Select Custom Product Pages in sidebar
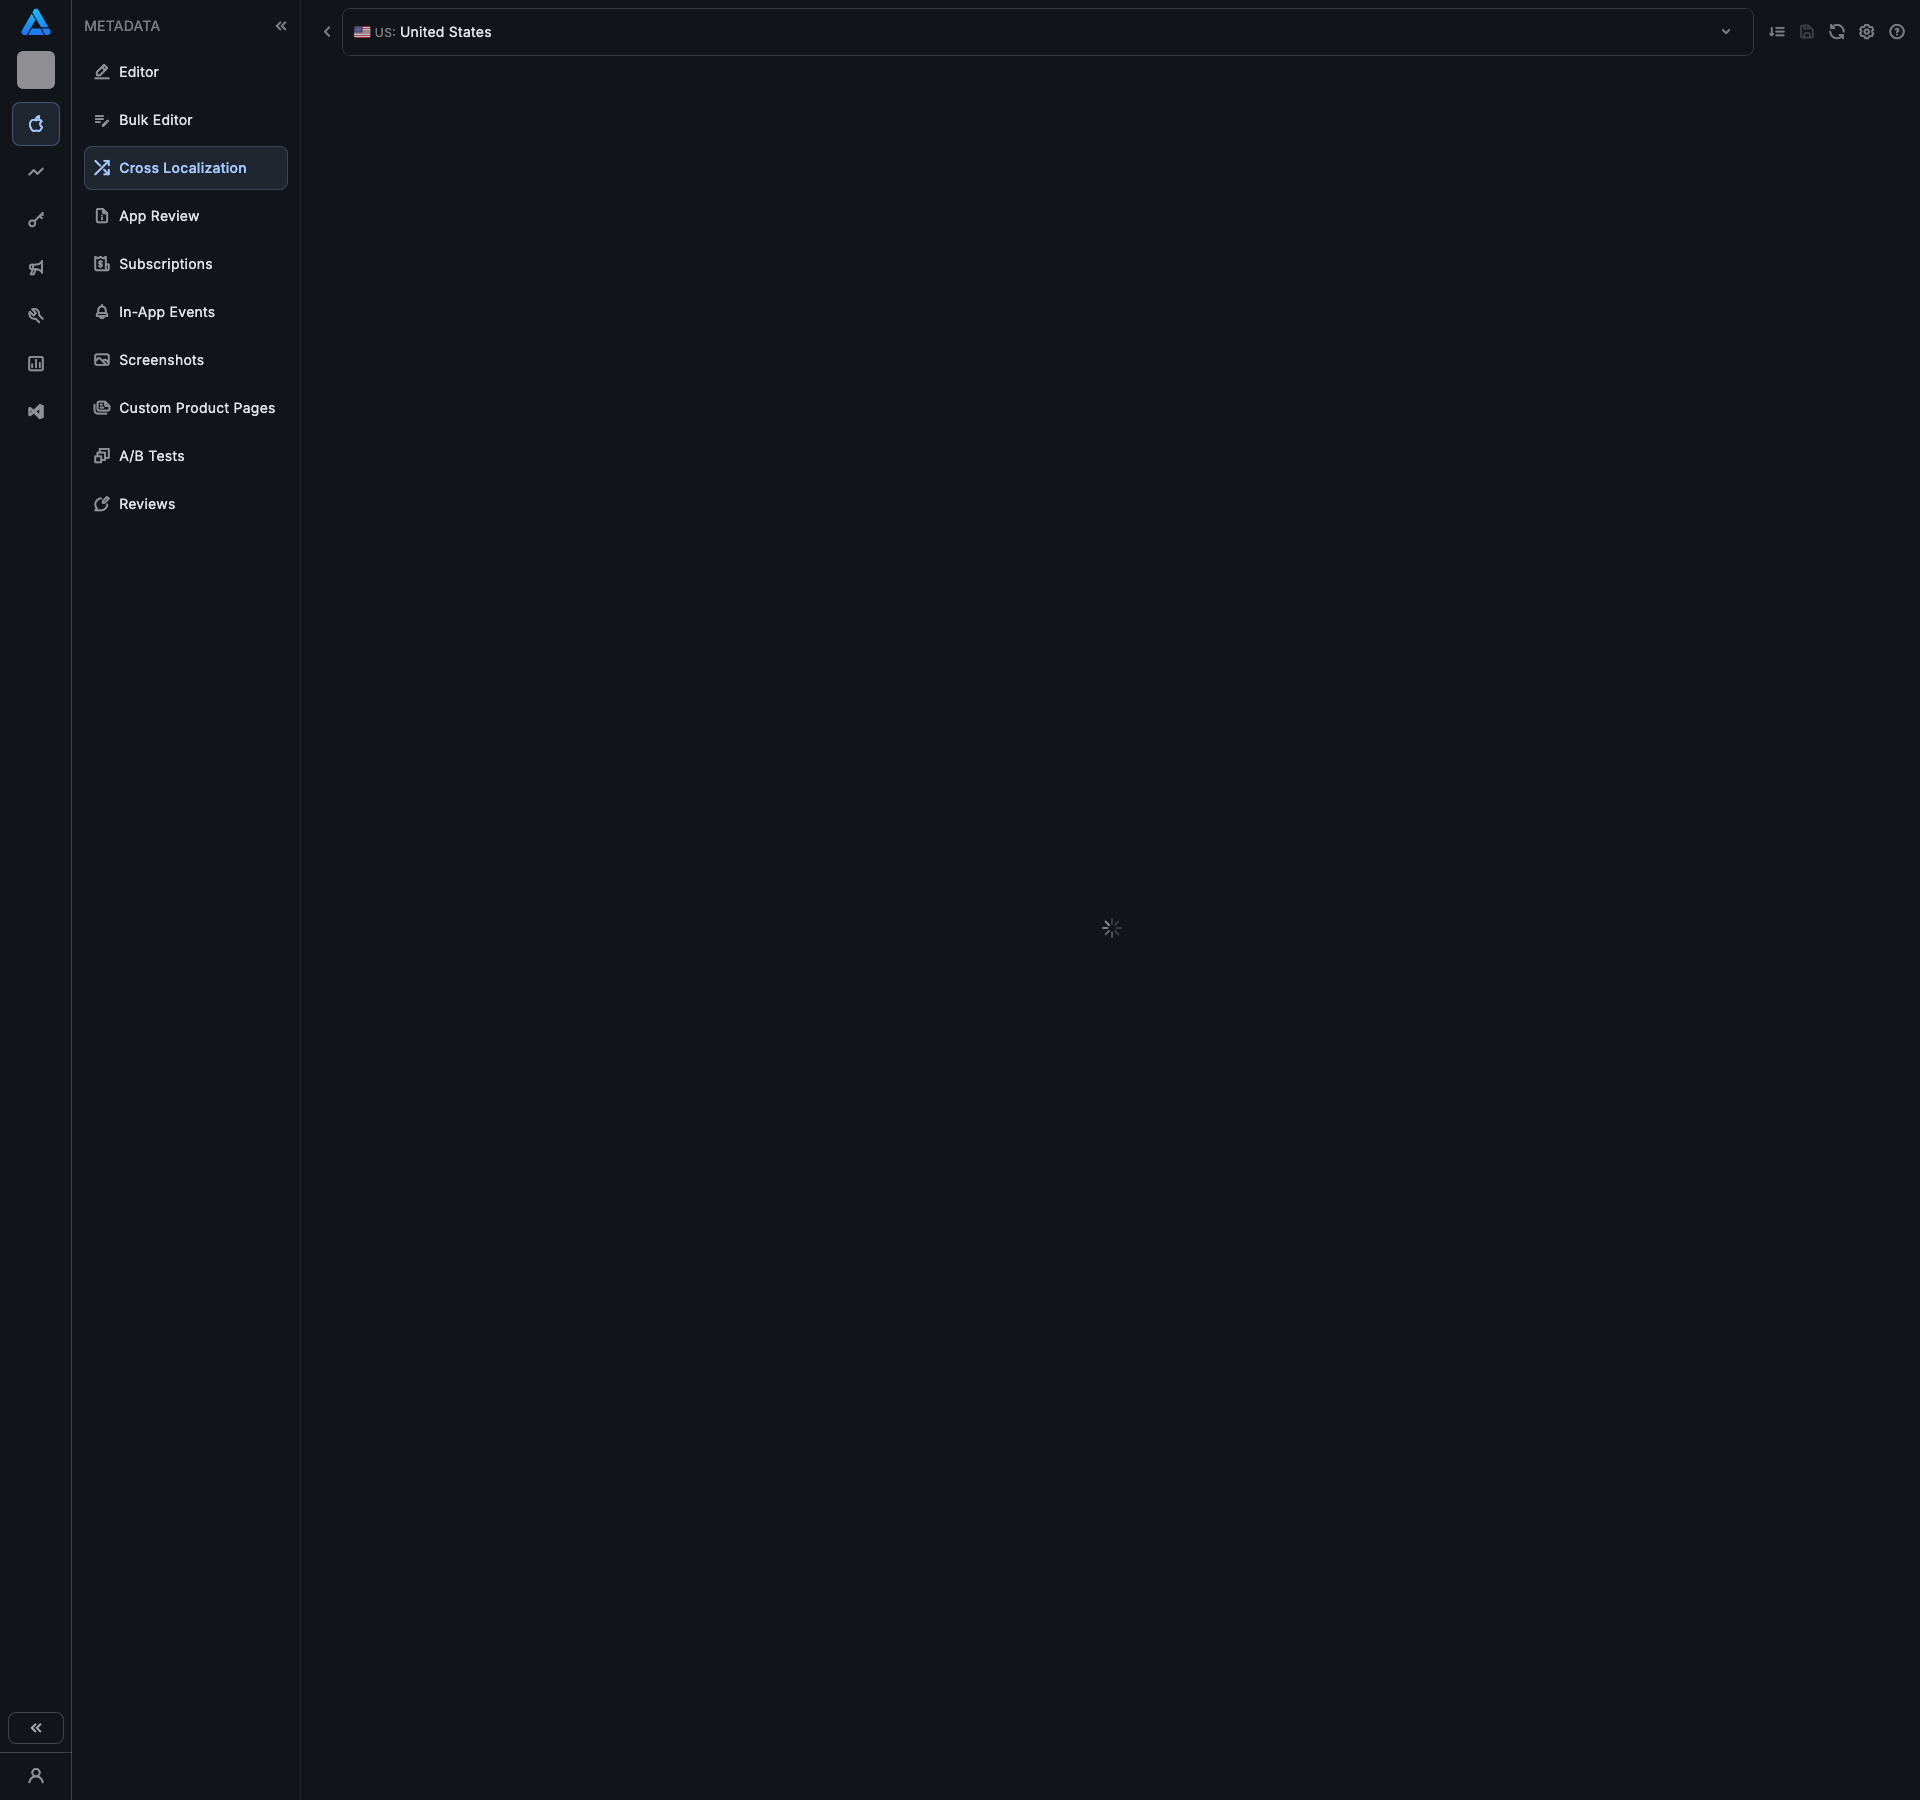This screenshot has width=1920, height=1800. [196, 408]
